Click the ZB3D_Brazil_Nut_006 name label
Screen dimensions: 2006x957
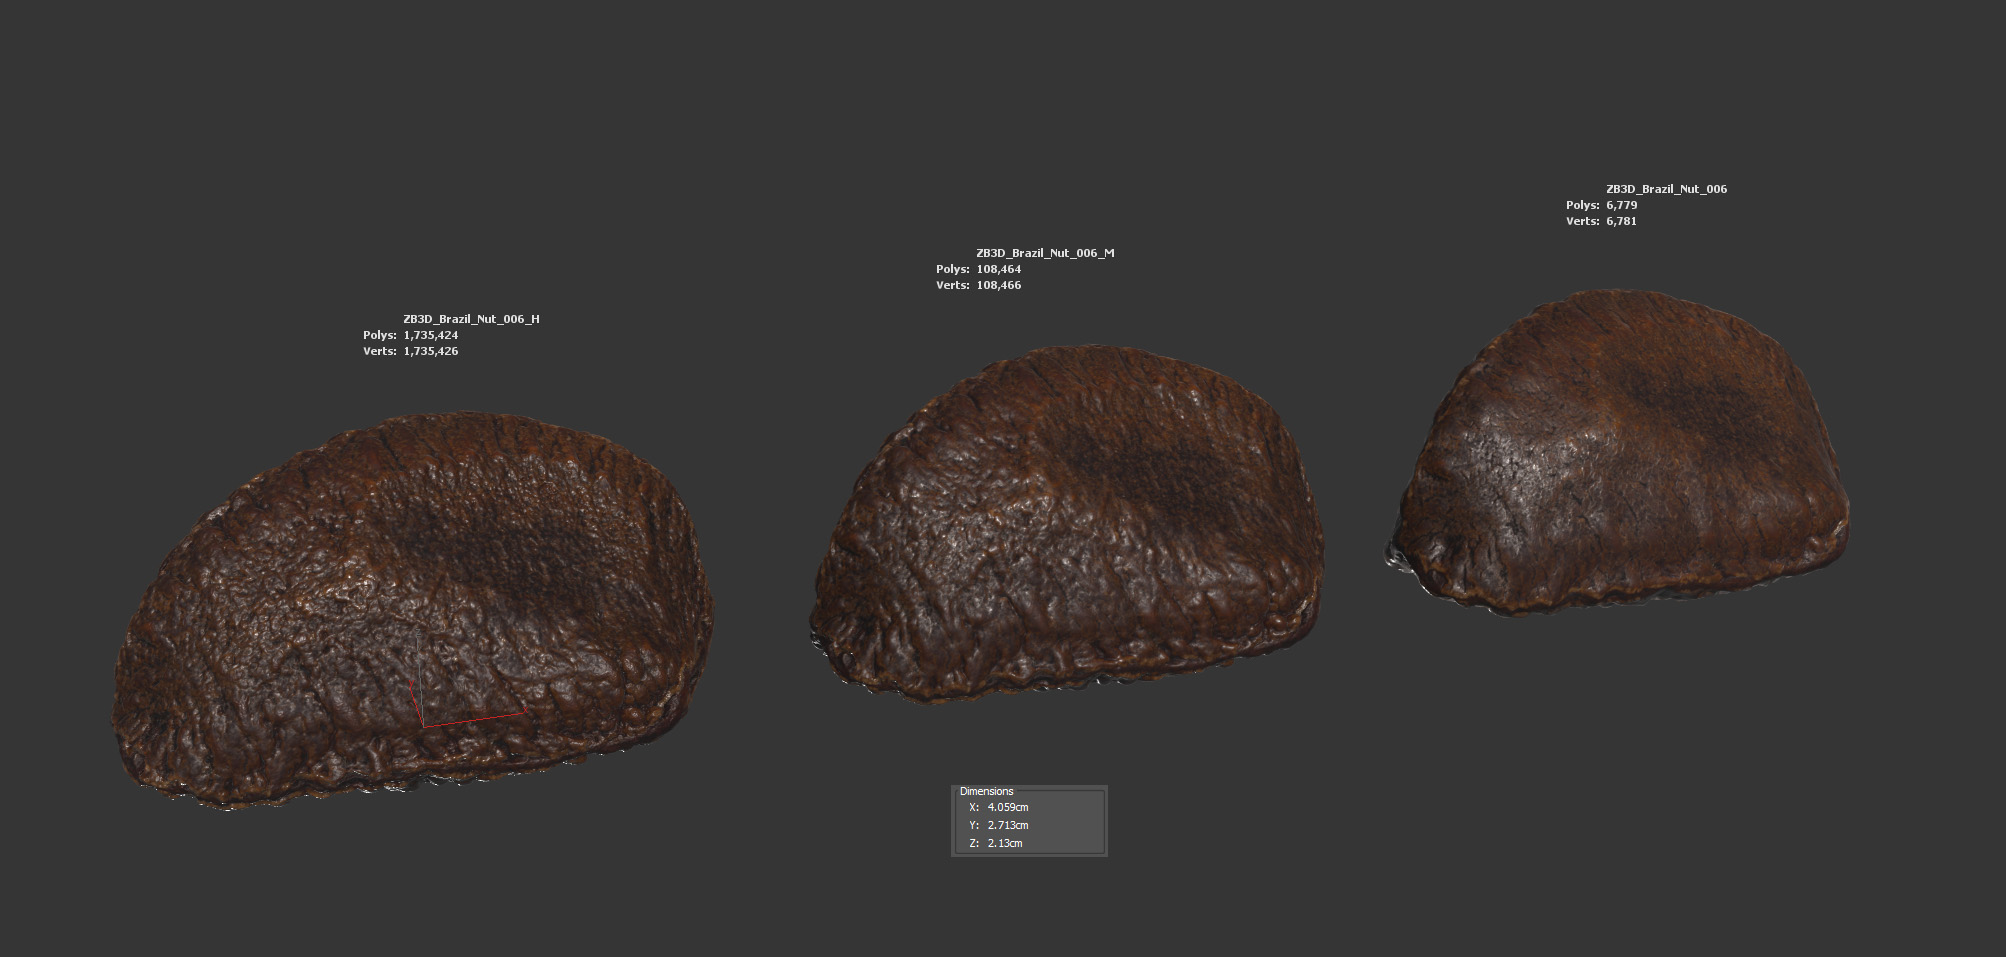click(x=1666, y=189)
